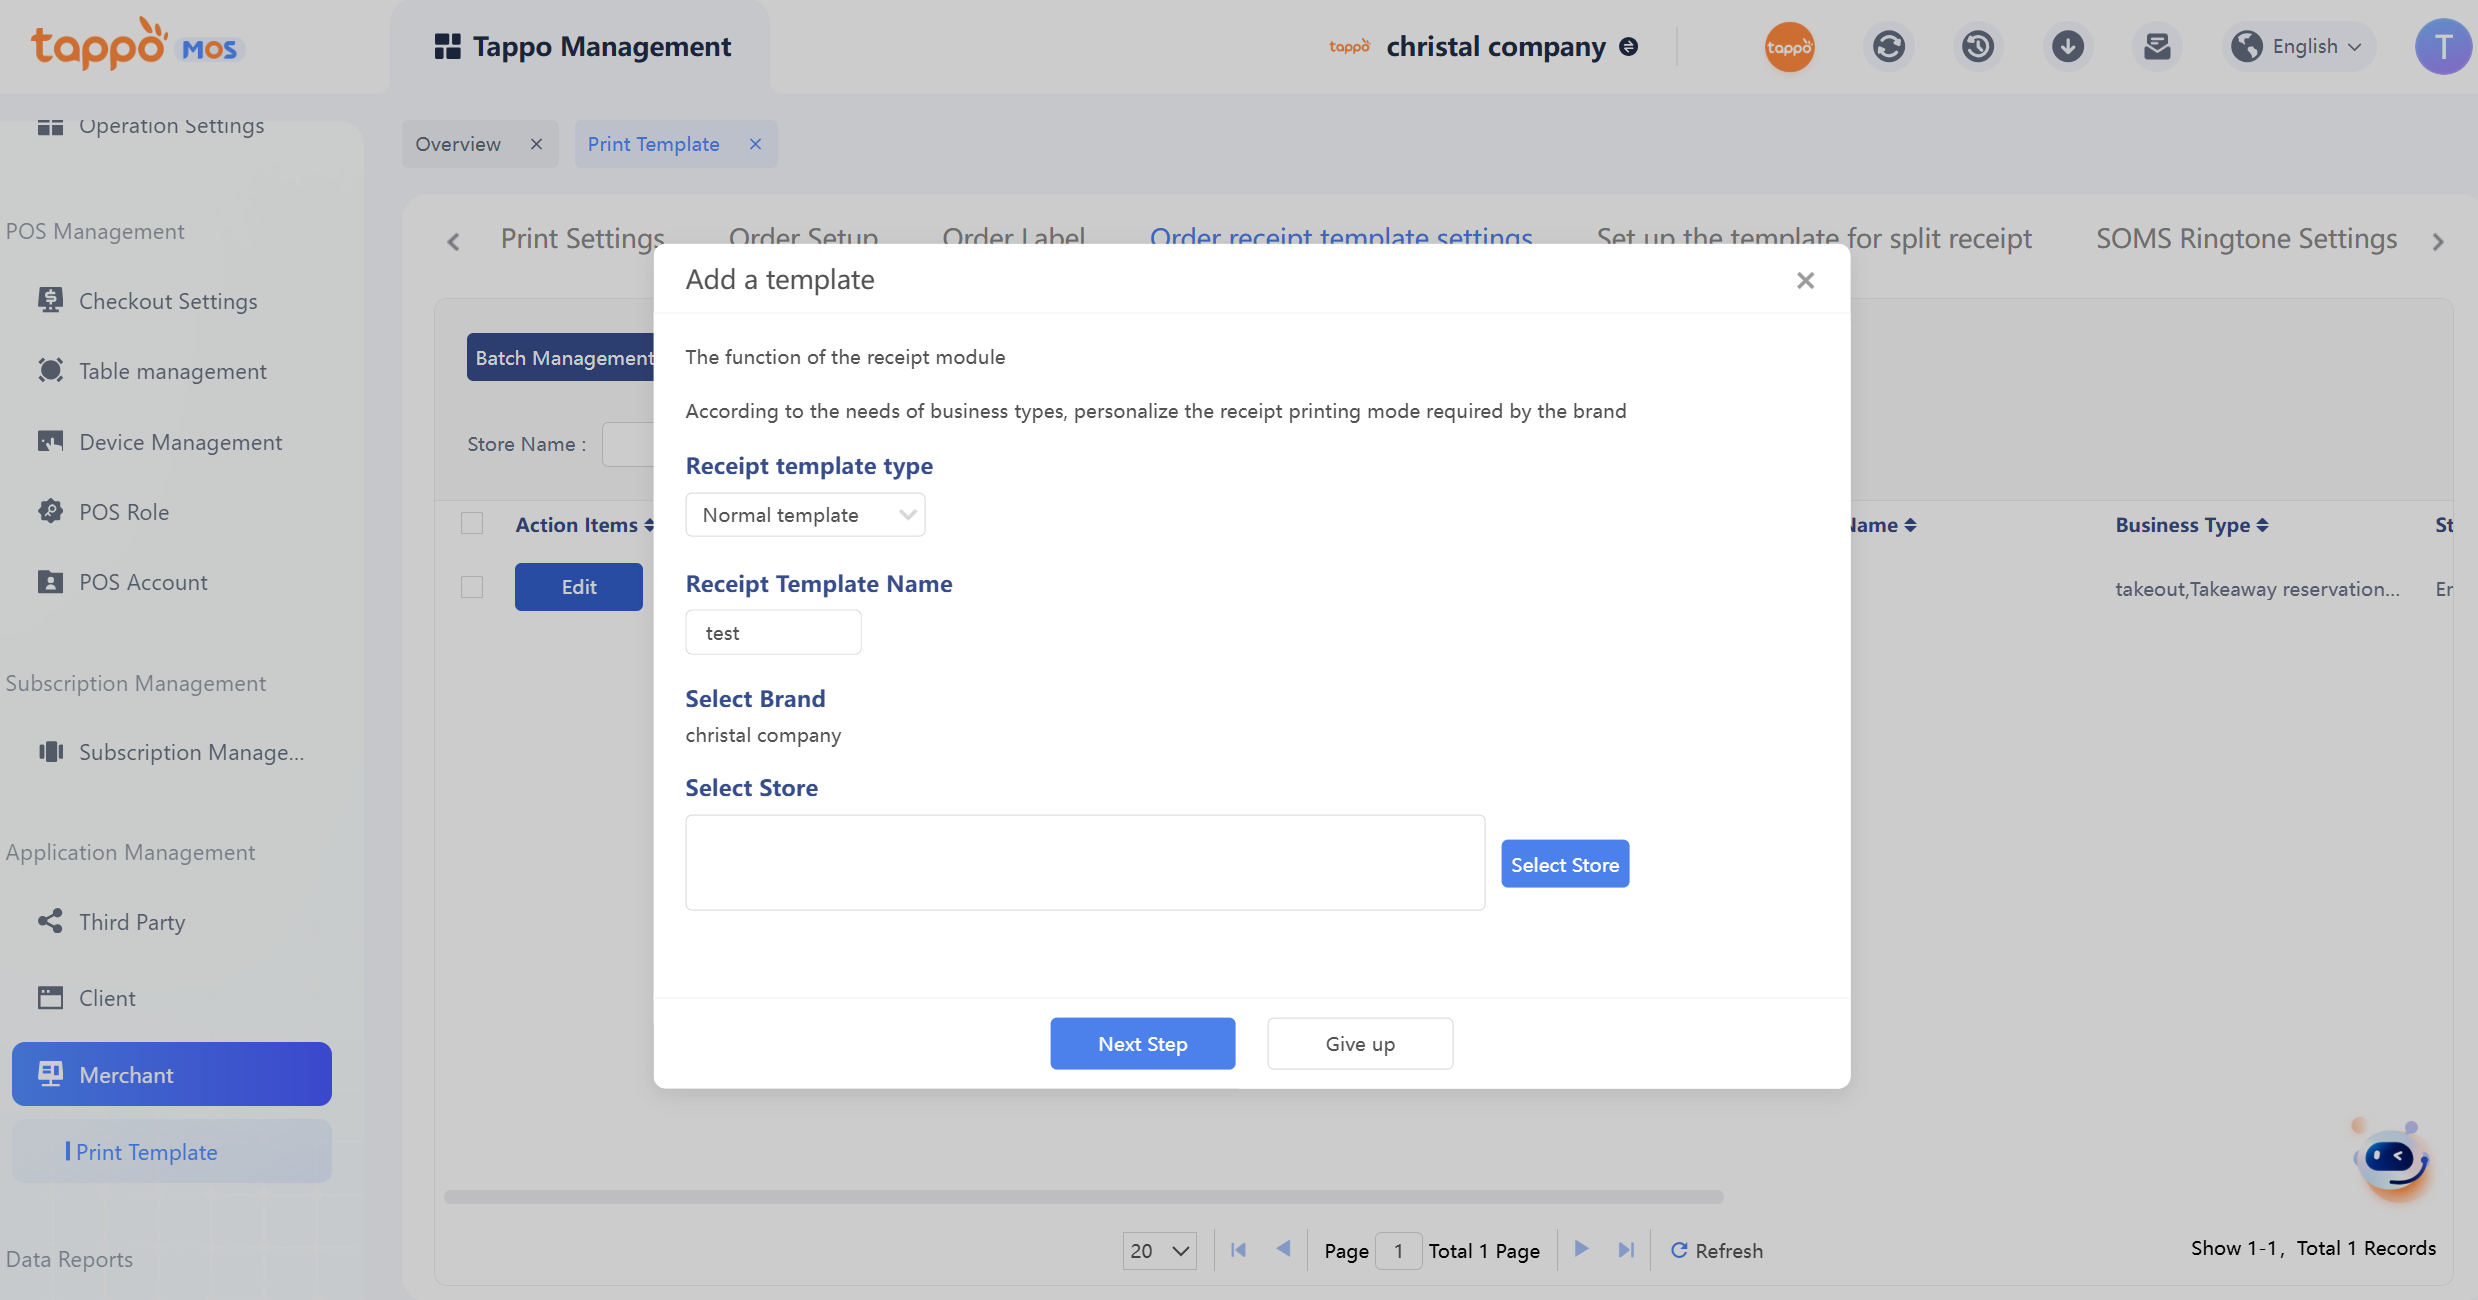The width and height of the screenshot is (2478, 1300).
Task: Go to last page arrow icon
Action: 1626,1250
